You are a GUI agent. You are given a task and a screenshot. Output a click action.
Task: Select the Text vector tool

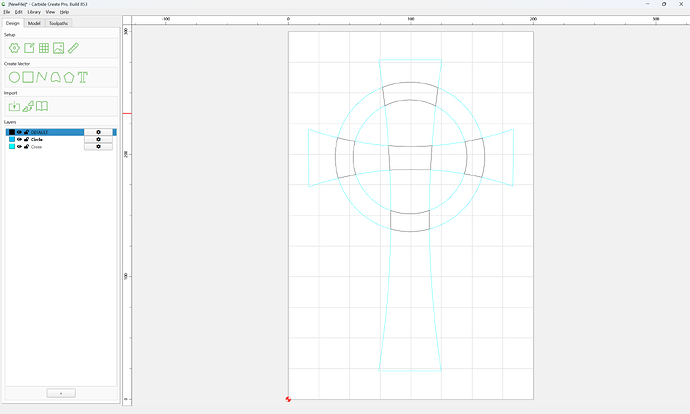click(x=83, y=77)
